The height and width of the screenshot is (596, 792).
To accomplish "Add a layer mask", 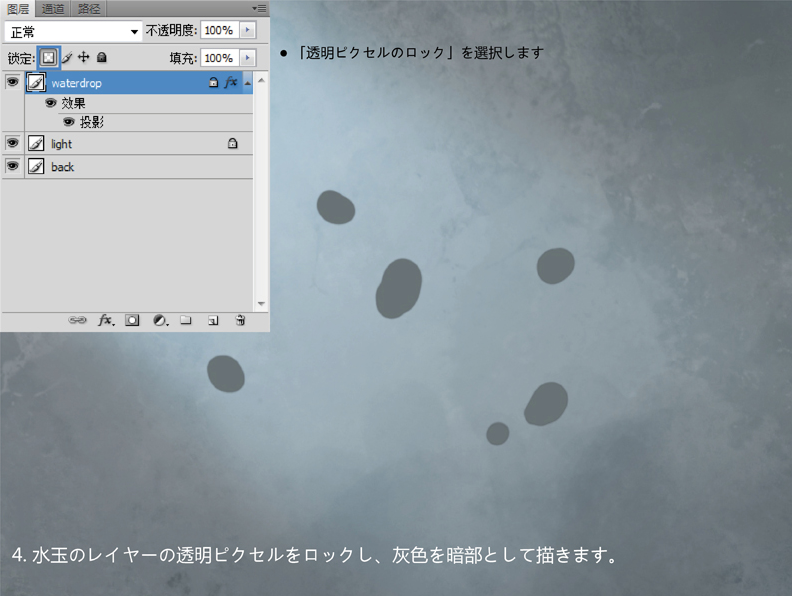I will pos(132,320).
